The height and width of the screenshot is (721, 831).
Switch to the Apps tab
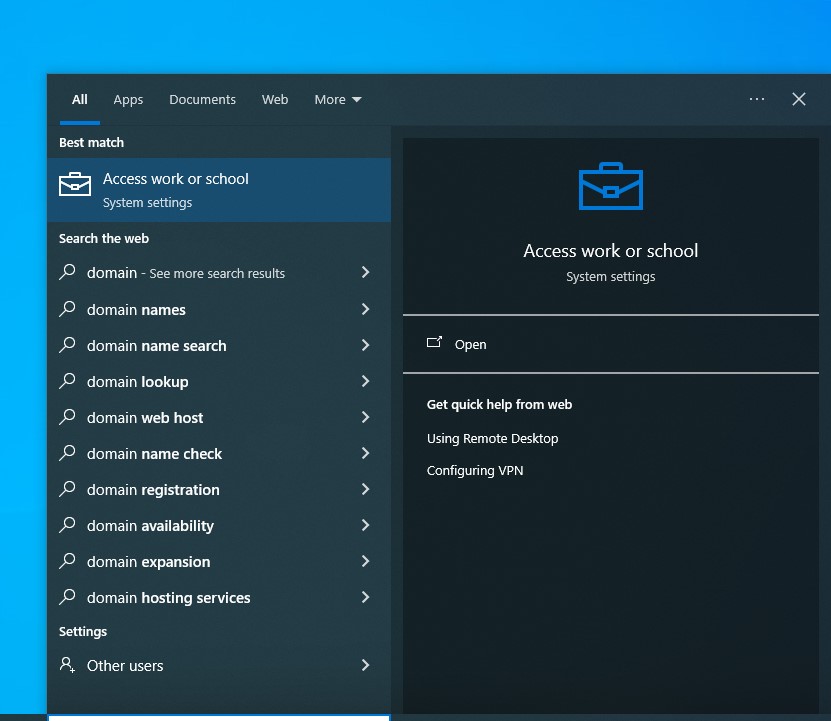[x=128, y=99]
